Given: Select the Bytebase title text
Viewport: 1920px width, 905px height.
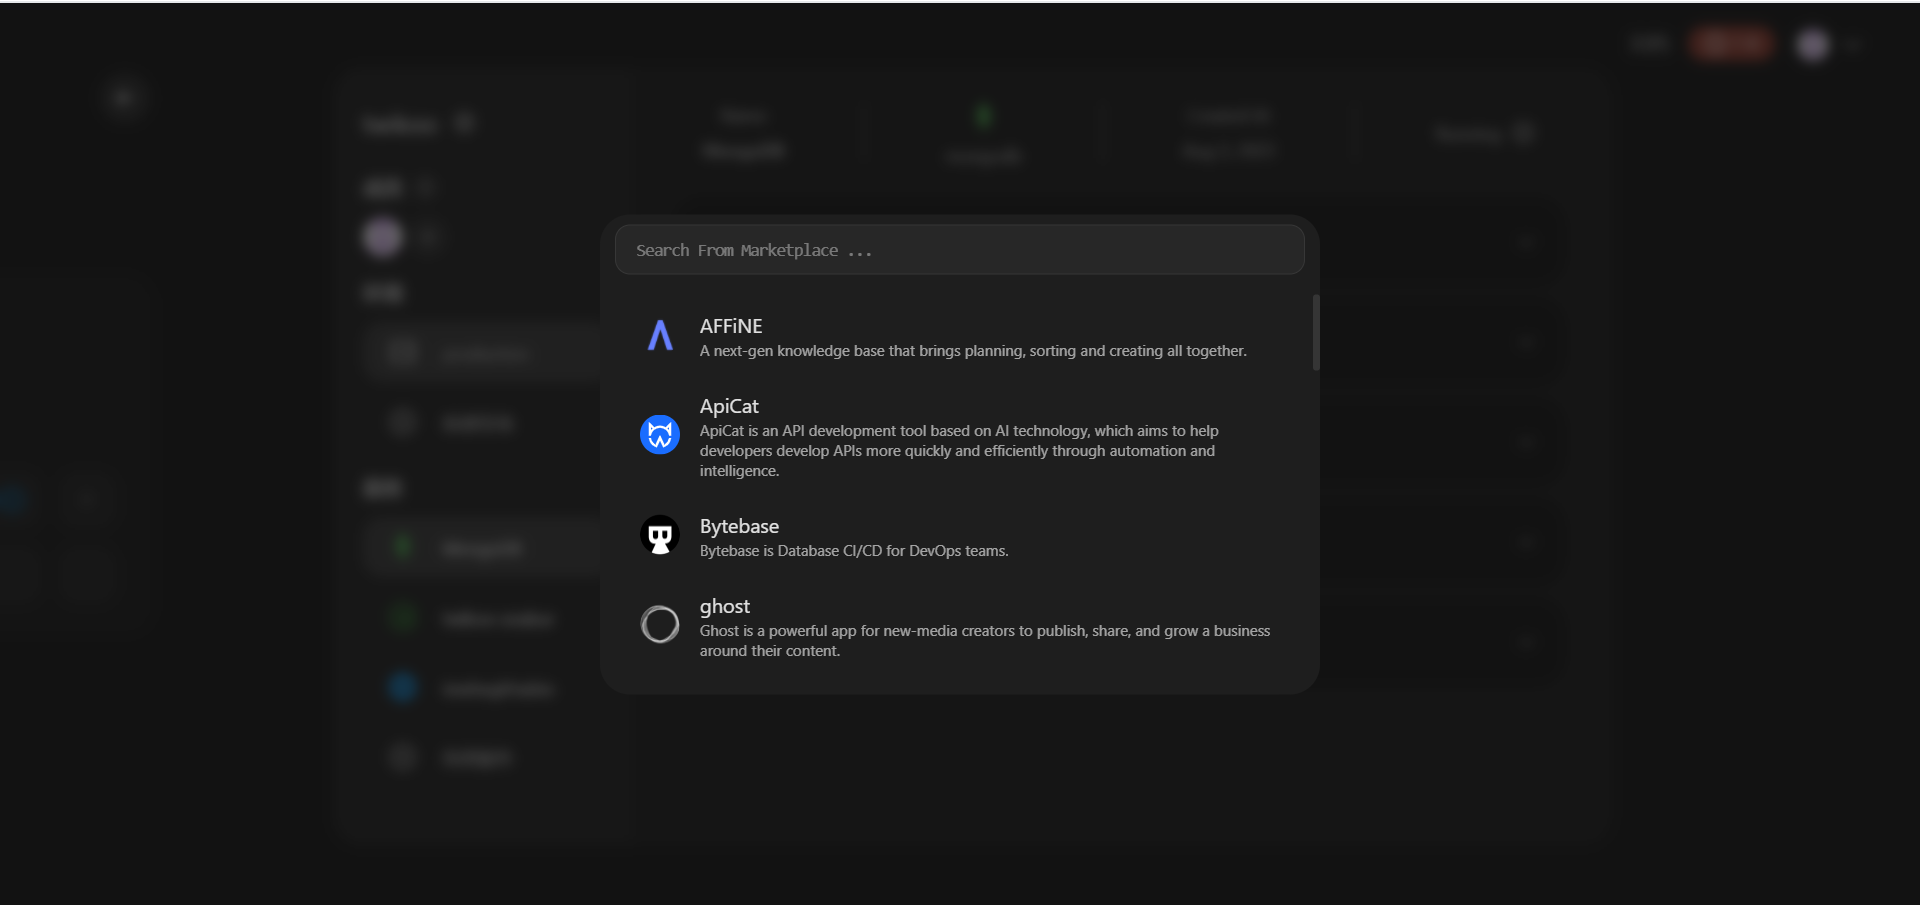Looking at the screenshot, I should click(x=739, y=526).
